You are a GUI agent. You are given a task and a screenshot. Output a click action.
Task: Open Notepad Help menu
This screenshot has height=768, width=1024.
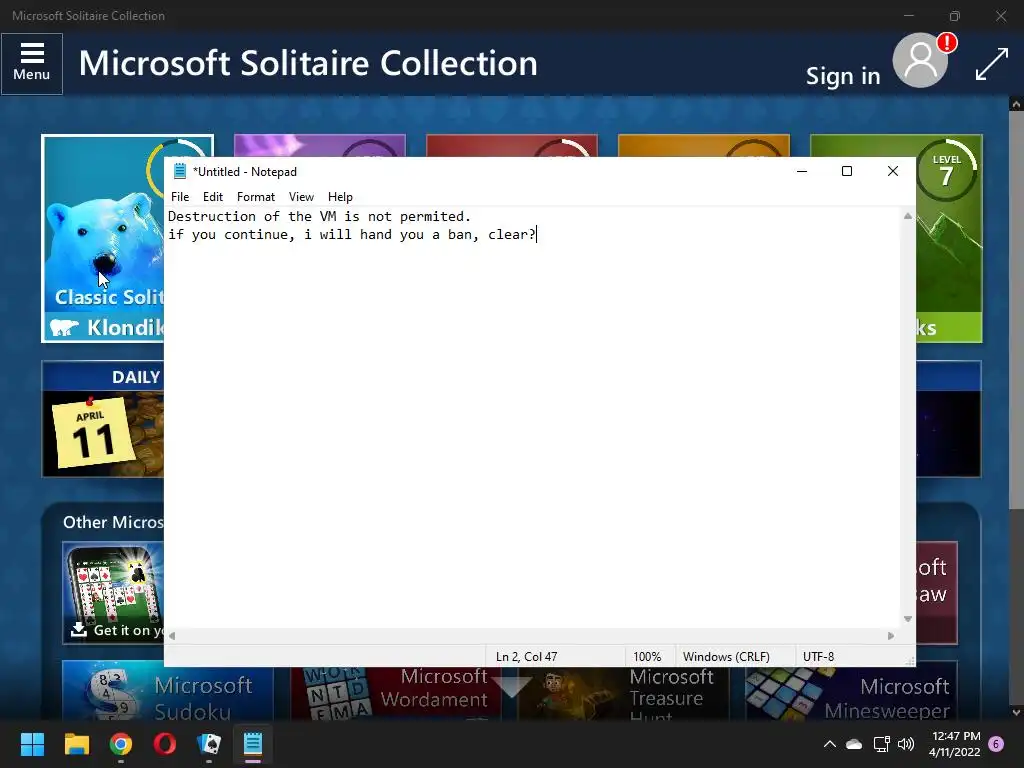[340, 197]
